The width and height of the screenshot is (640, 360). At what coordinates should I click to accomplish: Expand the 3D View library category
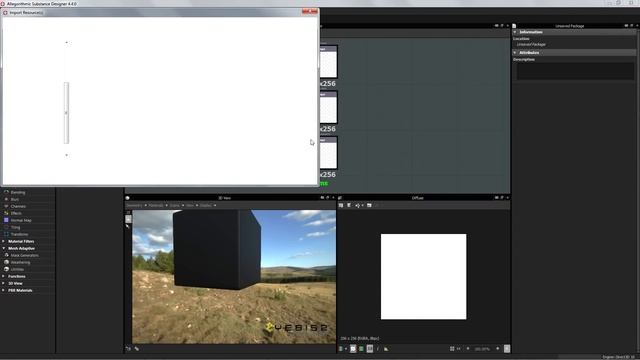pyautogui.click(x=4, y=283)
